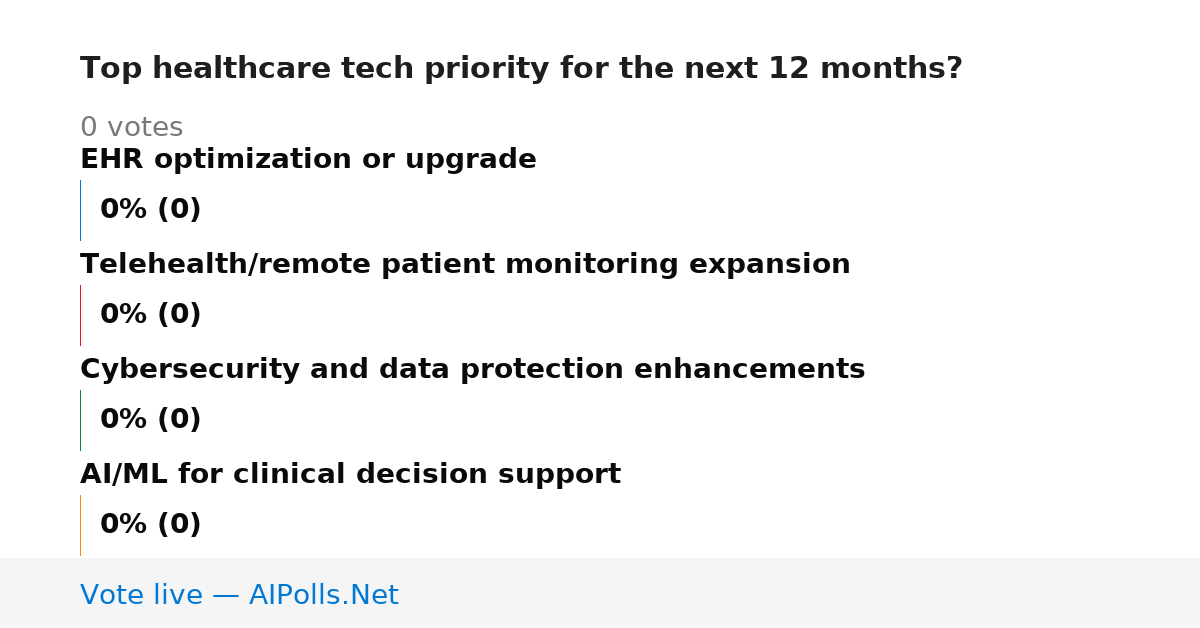Click 0% (0) result under Telehealth expansion
Image resolution: width=1200 pixels, height=628 pixels.
(x=150, y=315)
